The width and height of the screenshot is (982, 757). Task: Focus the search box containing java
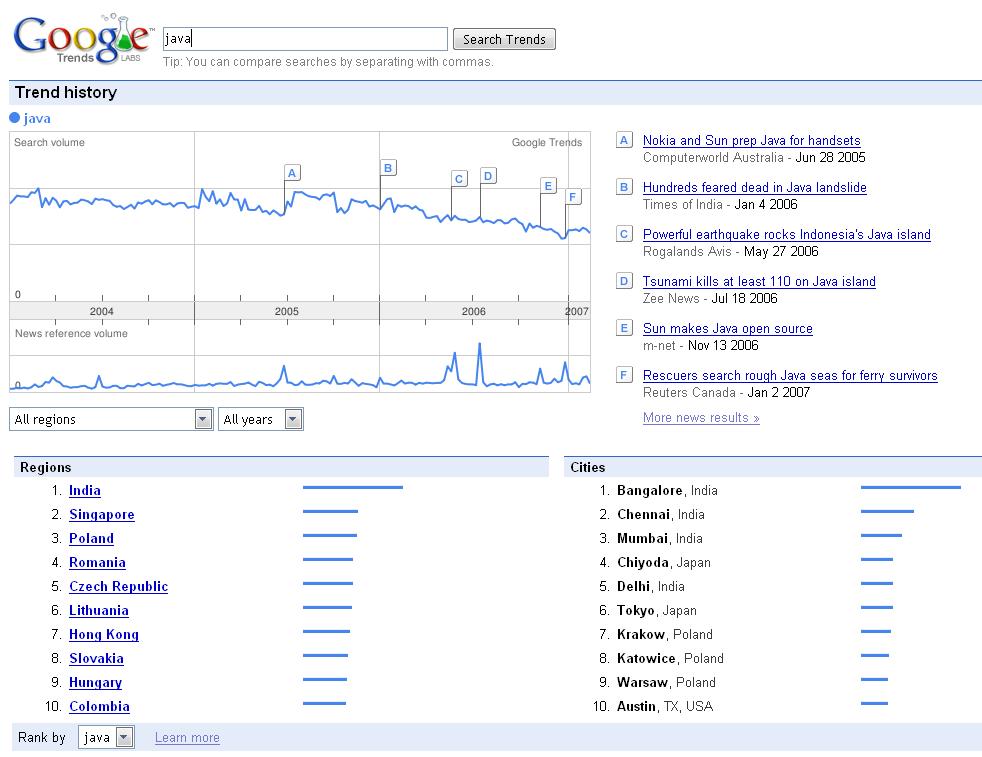(x=305, y=39)
